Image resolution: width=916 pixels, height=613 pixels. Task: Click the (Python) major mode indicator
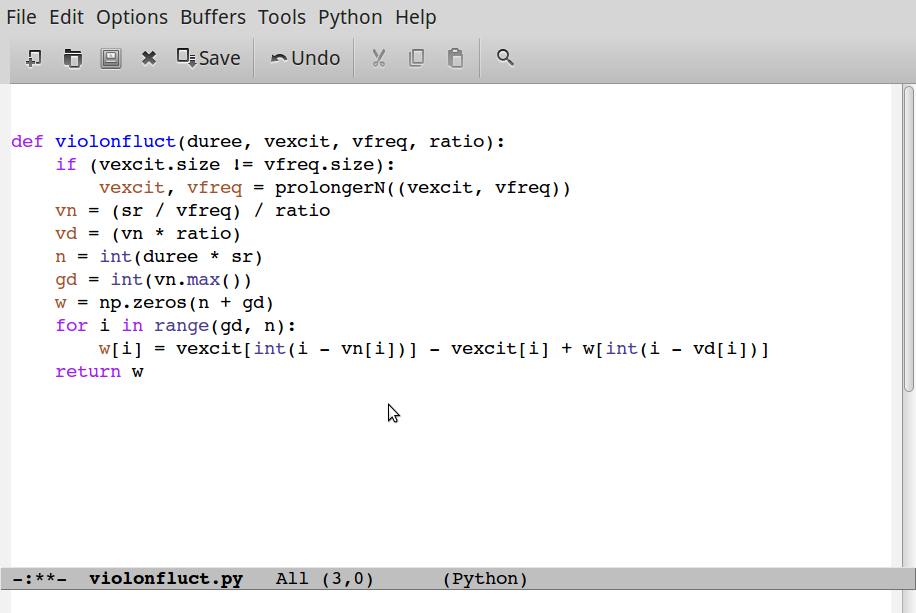click(485, 579)
